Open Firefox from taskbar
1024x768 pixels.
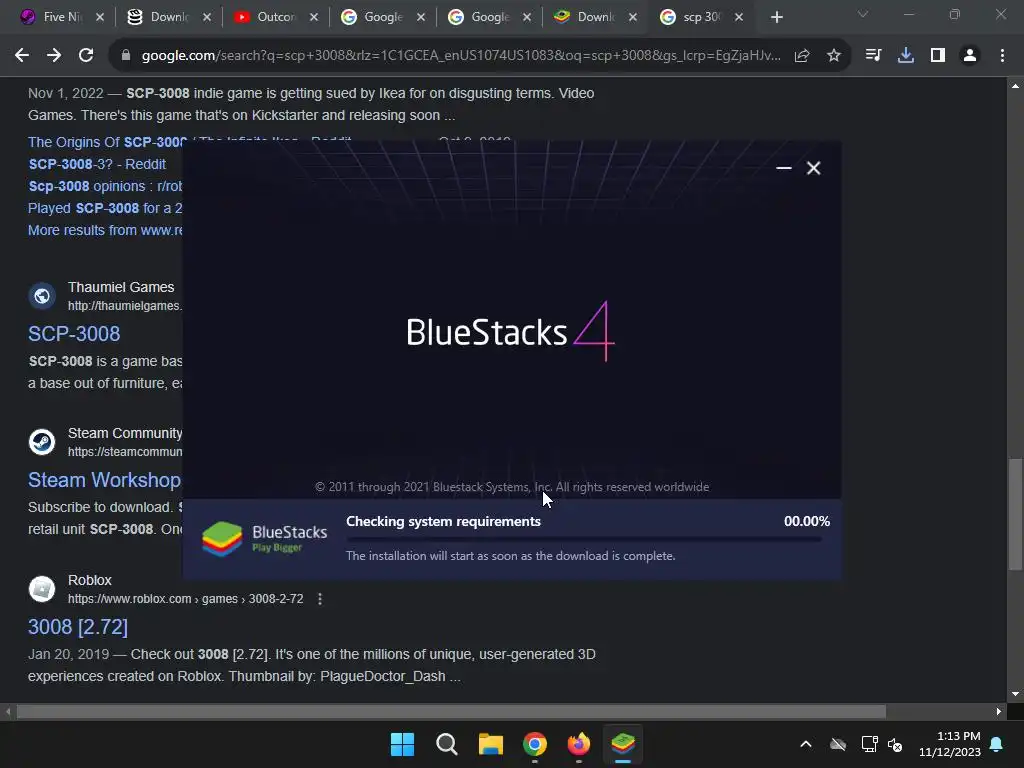point(579,744)
